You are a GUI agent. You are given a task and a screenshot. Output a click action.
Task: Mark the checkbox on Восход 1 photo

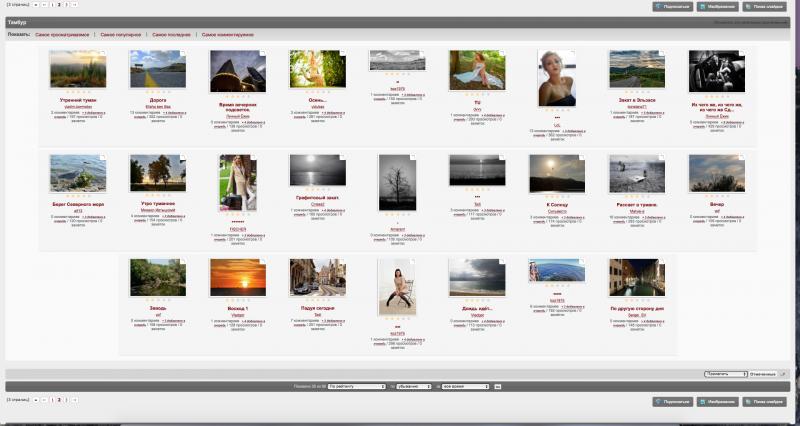click(263, 261)
